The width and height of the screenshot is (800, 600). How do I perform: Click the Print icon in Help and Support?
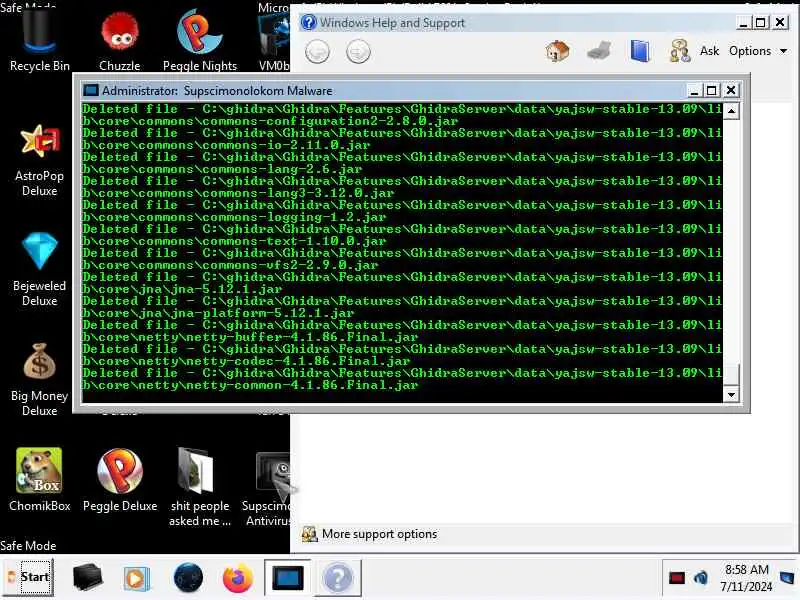599,51
